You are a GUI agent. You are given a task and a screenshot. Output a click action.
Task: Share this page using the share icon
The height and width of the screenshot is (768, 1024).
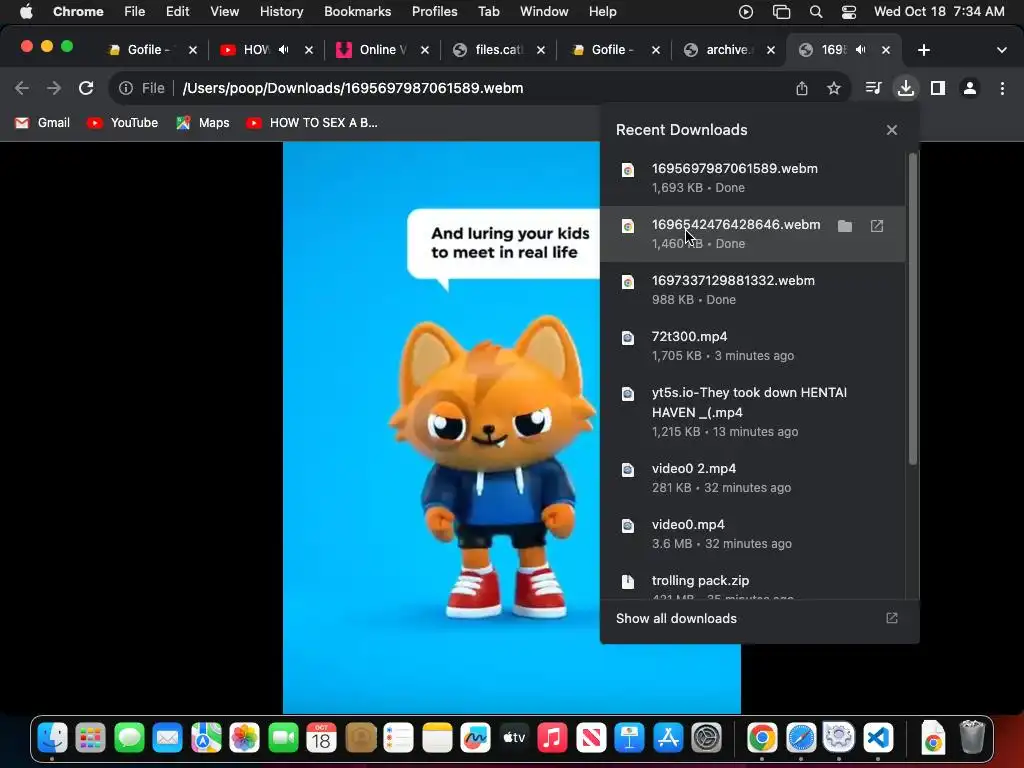(801, 88)
